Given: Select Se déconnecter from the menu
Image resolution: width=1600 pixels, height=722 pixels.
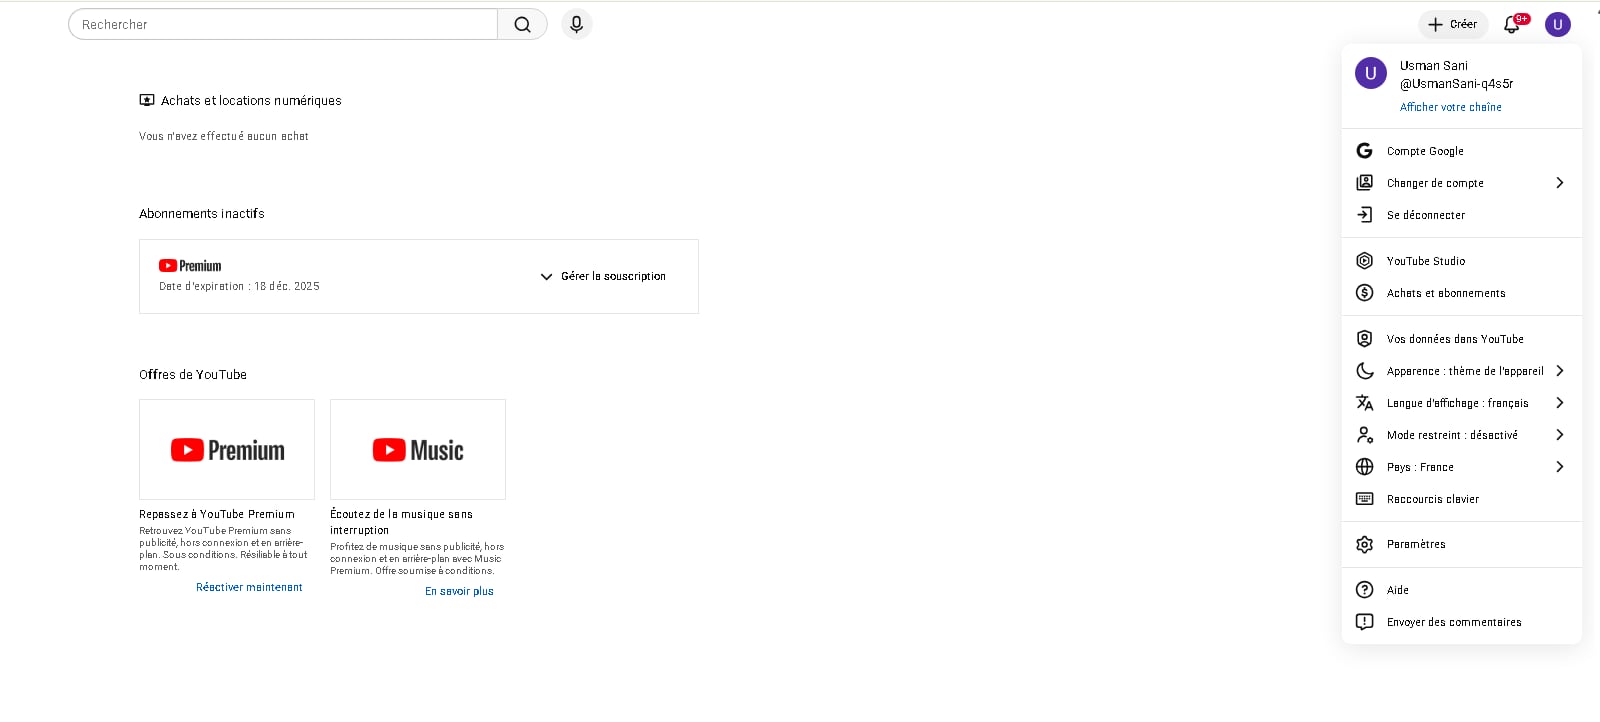Looking at the screenshot, I should tap(1462, 215).
